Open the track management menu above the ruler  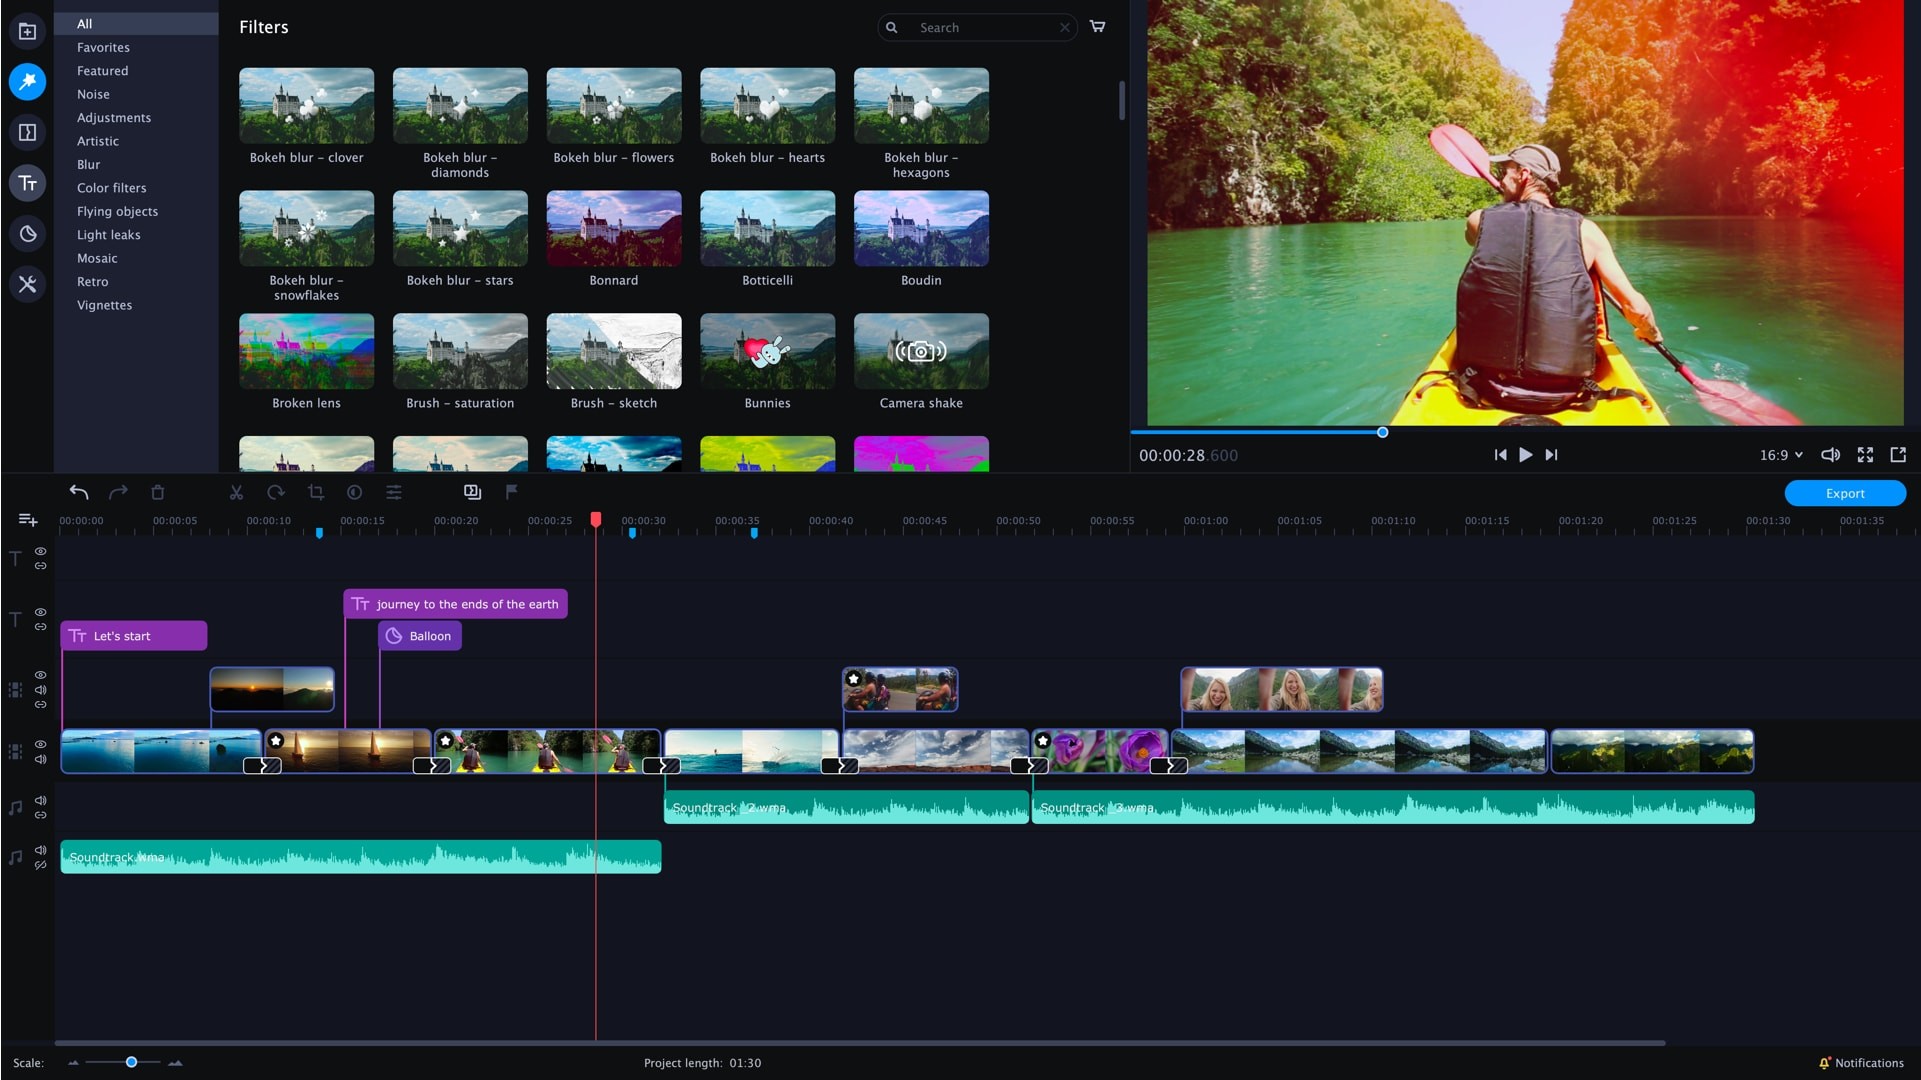point(26,519)
